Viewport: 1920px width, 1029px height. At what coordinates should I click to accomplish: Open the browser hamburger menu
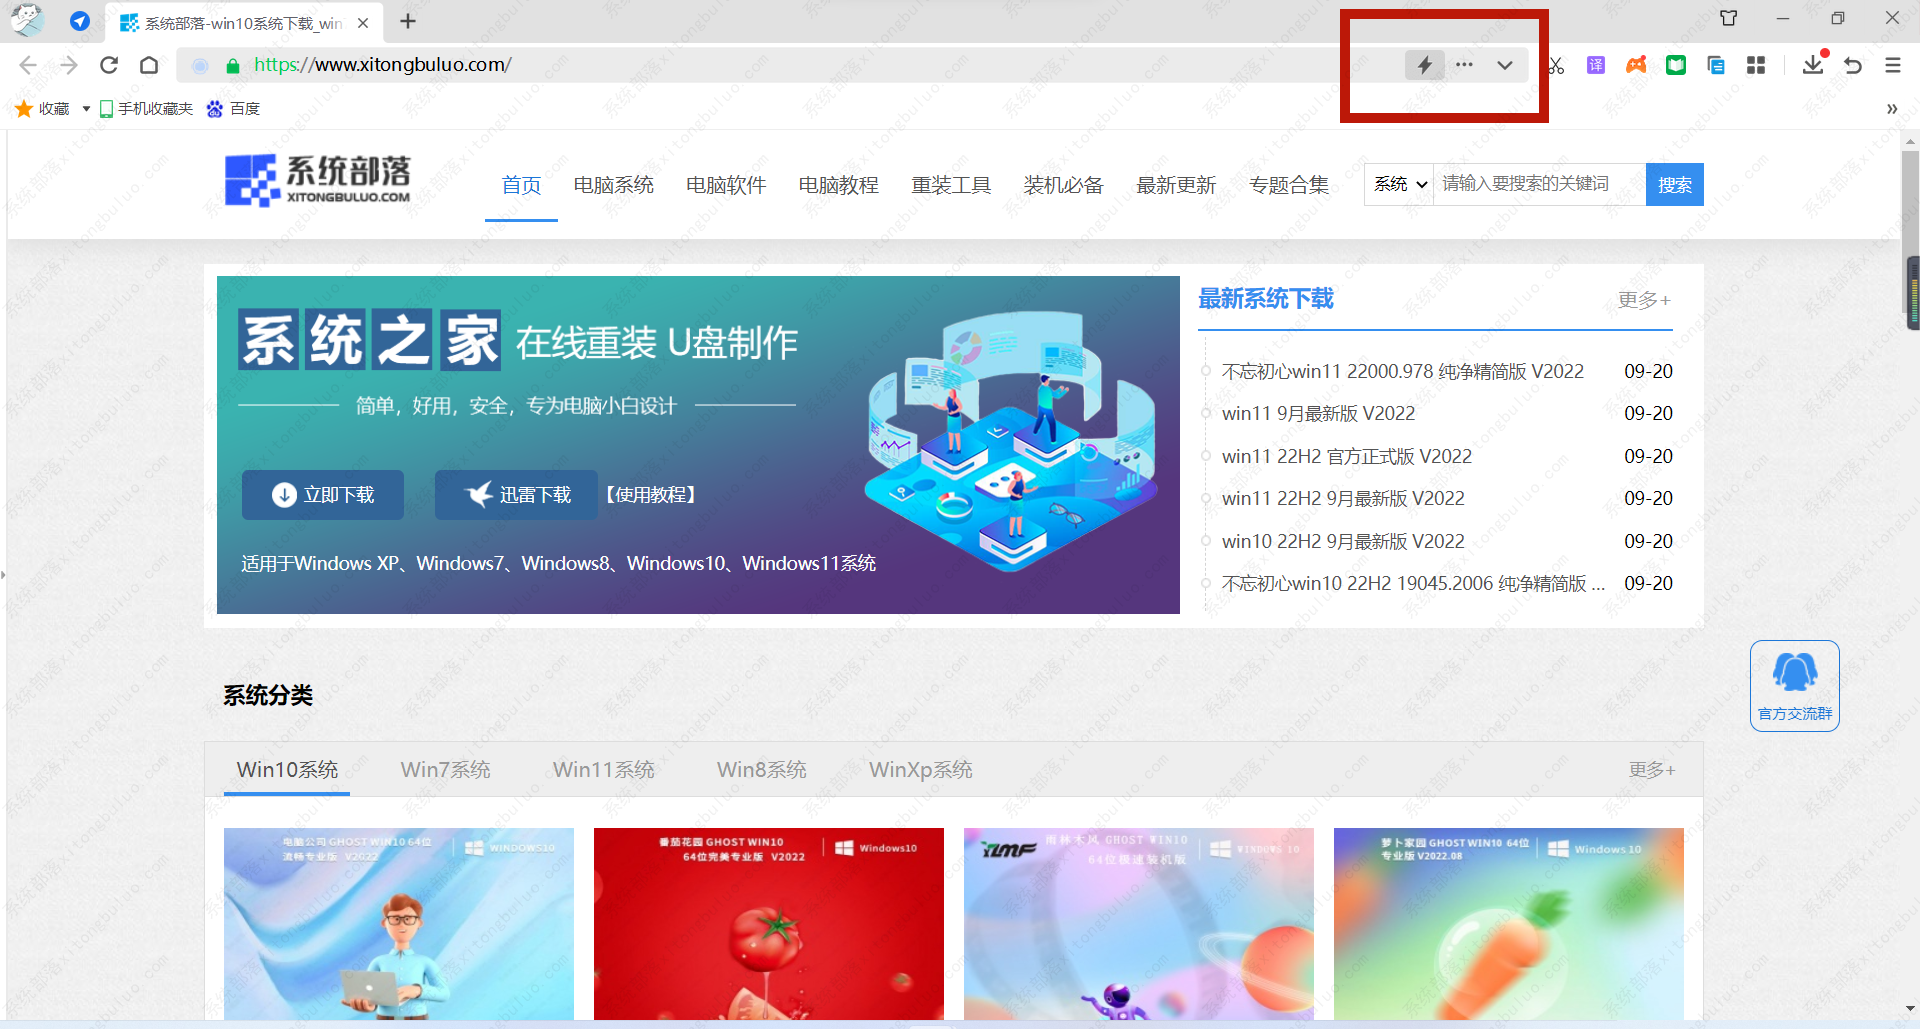point(1893,65)
